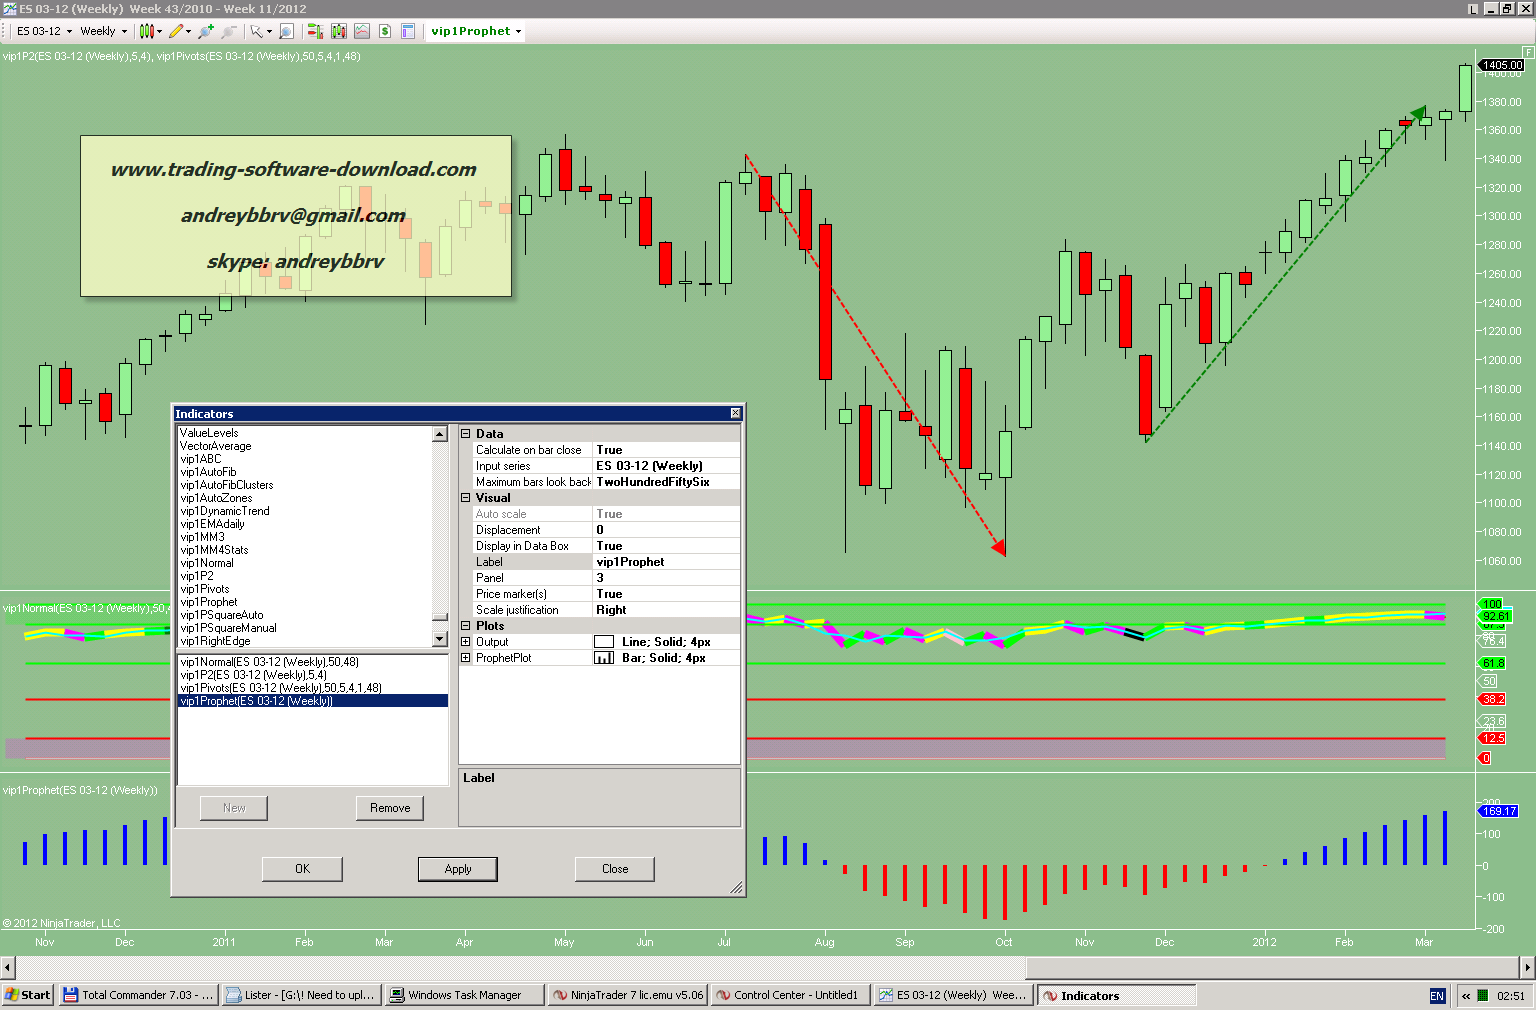This screenshot has height=1010, width=1536.
Task: Click the zoom in magnifier icon
Action: click(206, 31)
